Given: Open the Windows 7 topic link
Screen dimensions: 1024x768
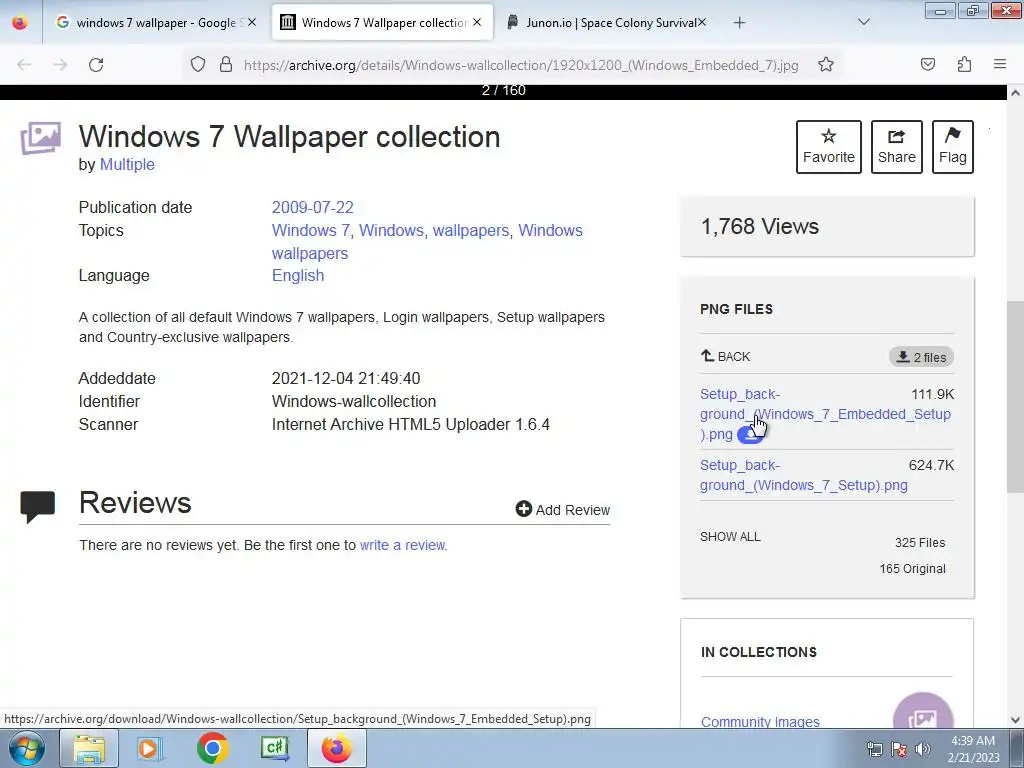Looking at the screenshot, I should point(310,231).
